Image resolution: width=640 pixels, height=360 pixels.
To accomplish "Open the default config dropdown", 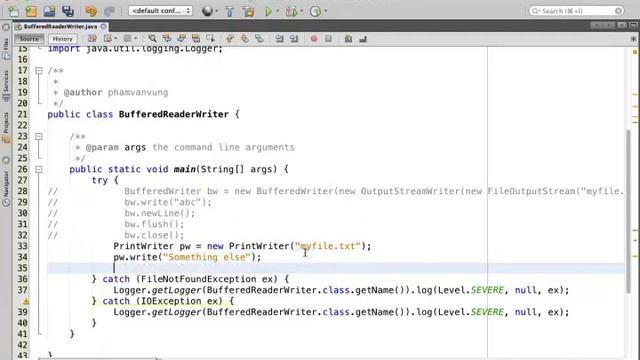I will (160, 11).
